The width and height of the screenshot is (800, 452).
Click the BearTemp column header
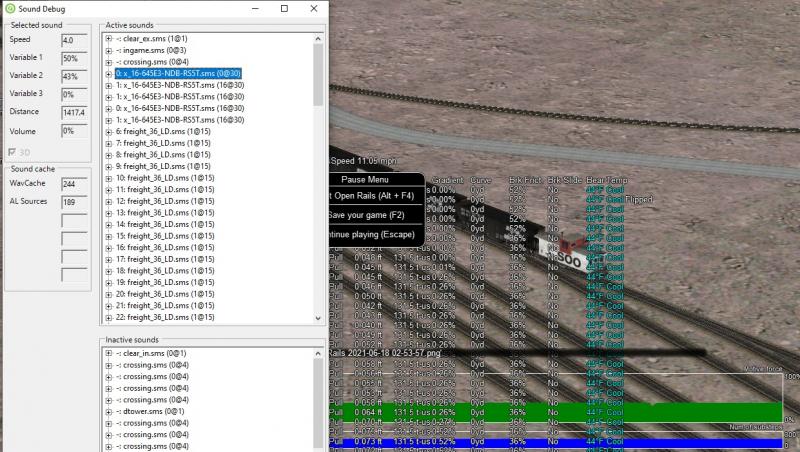pyautogui.click(x=607, y=180)
